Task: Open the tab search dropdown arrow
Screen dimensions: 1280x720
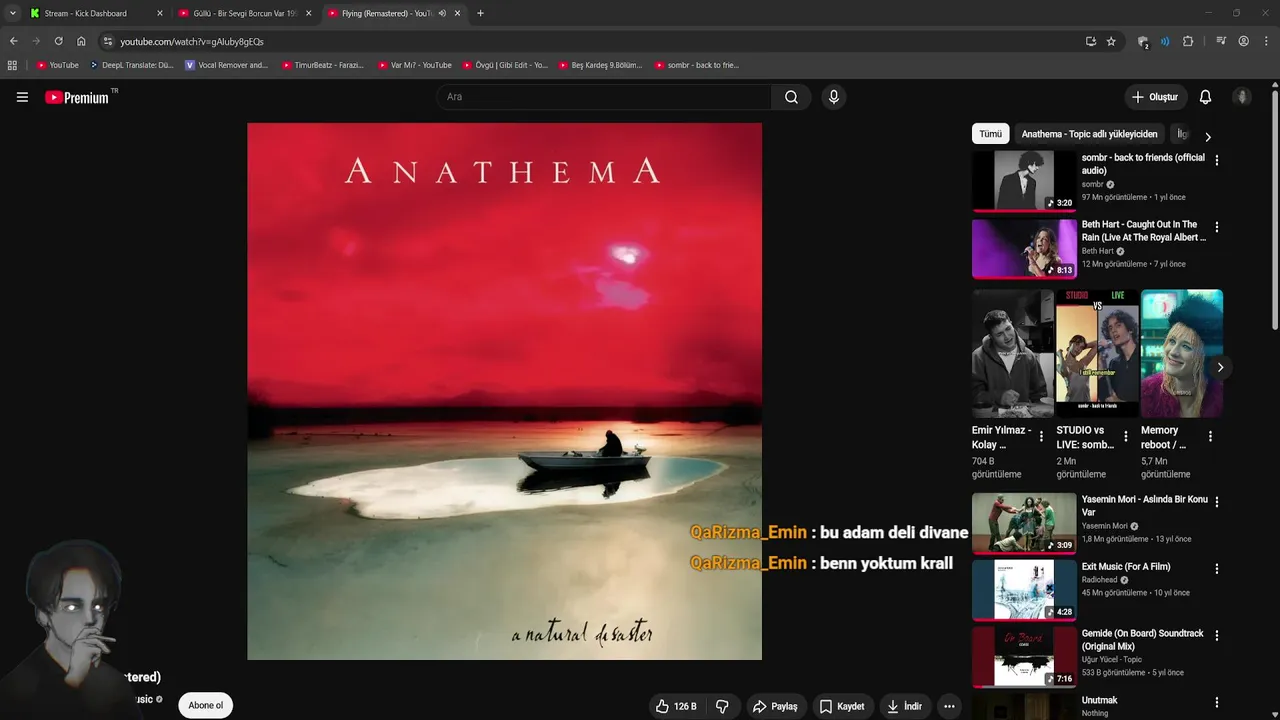Action: (x=12, y=13)
